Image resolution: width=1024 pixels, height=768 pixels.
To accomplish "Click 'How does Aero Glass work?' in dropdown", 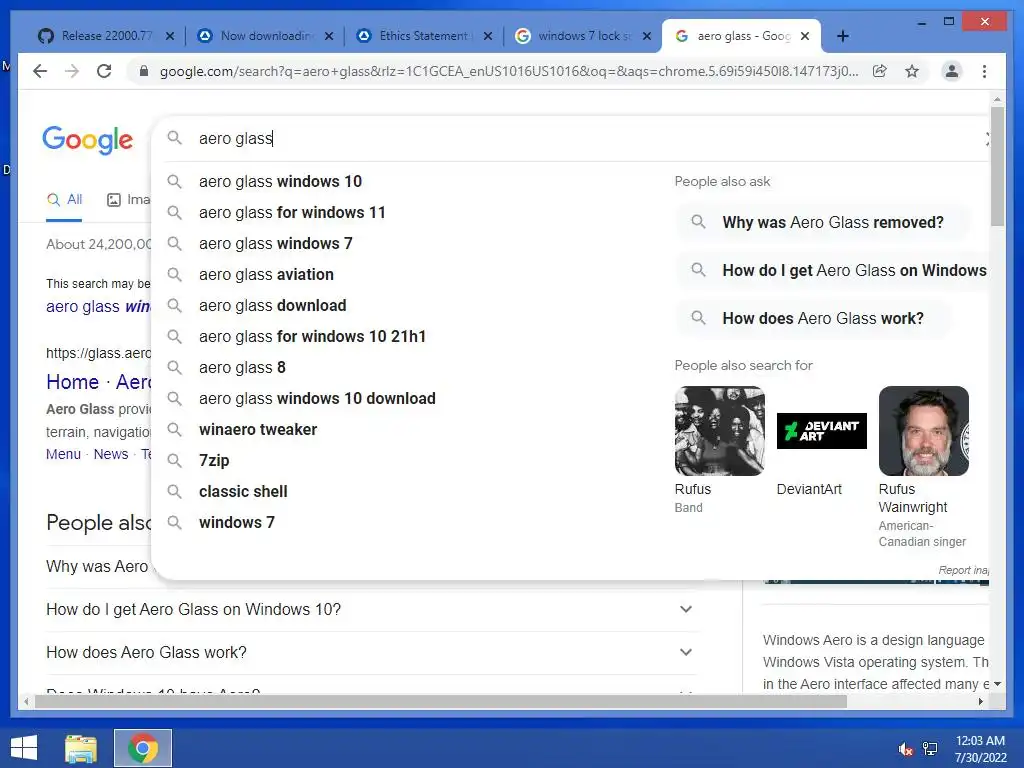I will click(814, 318).
